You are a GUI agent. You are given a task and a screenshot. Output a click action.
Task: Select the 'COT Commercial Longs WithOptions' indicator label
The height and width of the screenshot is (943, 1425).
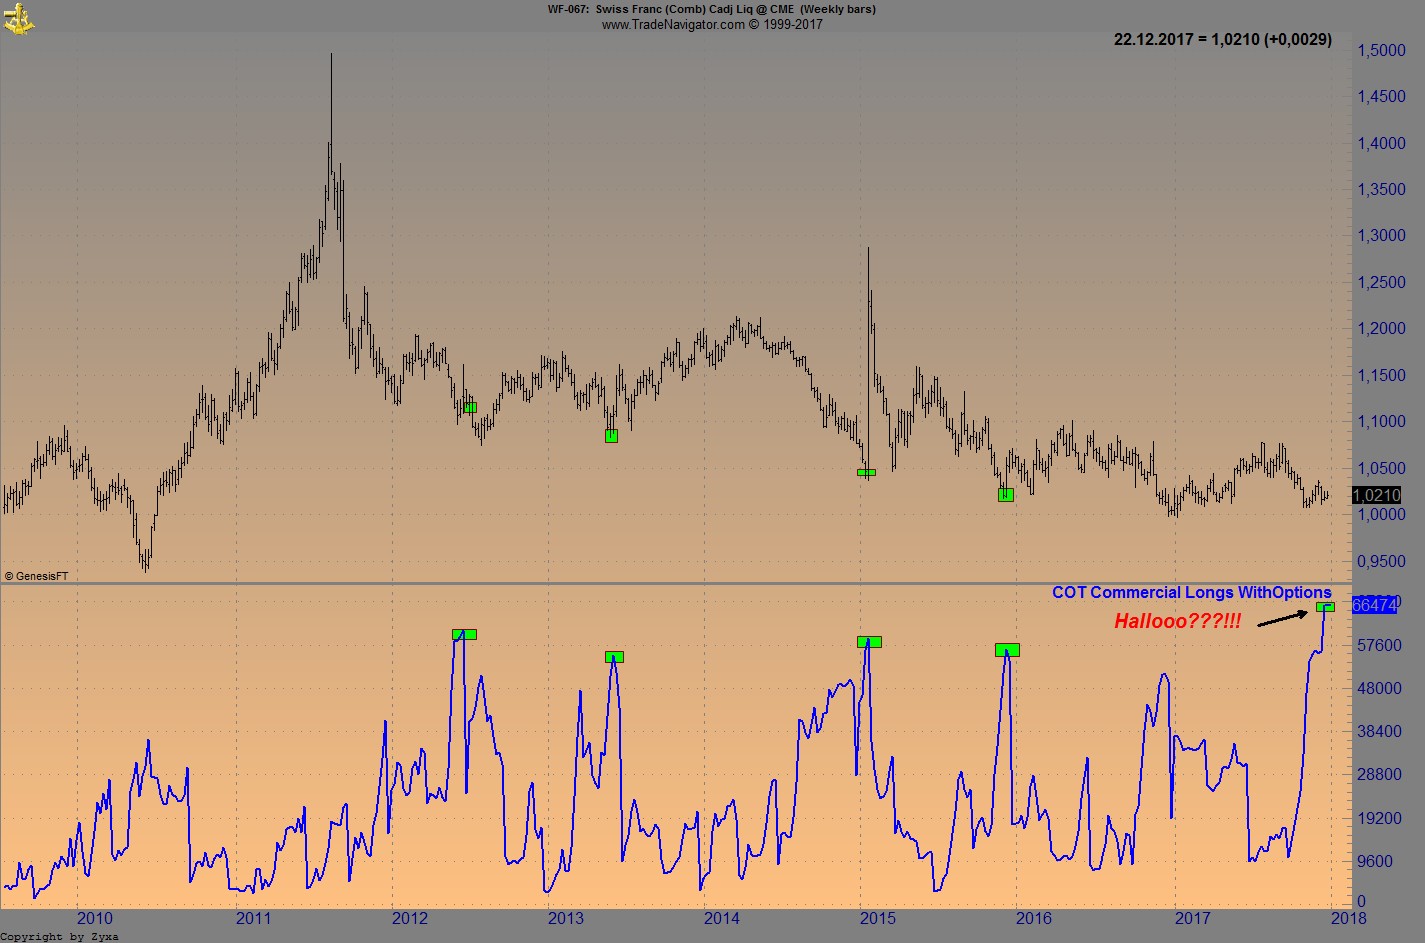click(x=1191, y=593)
